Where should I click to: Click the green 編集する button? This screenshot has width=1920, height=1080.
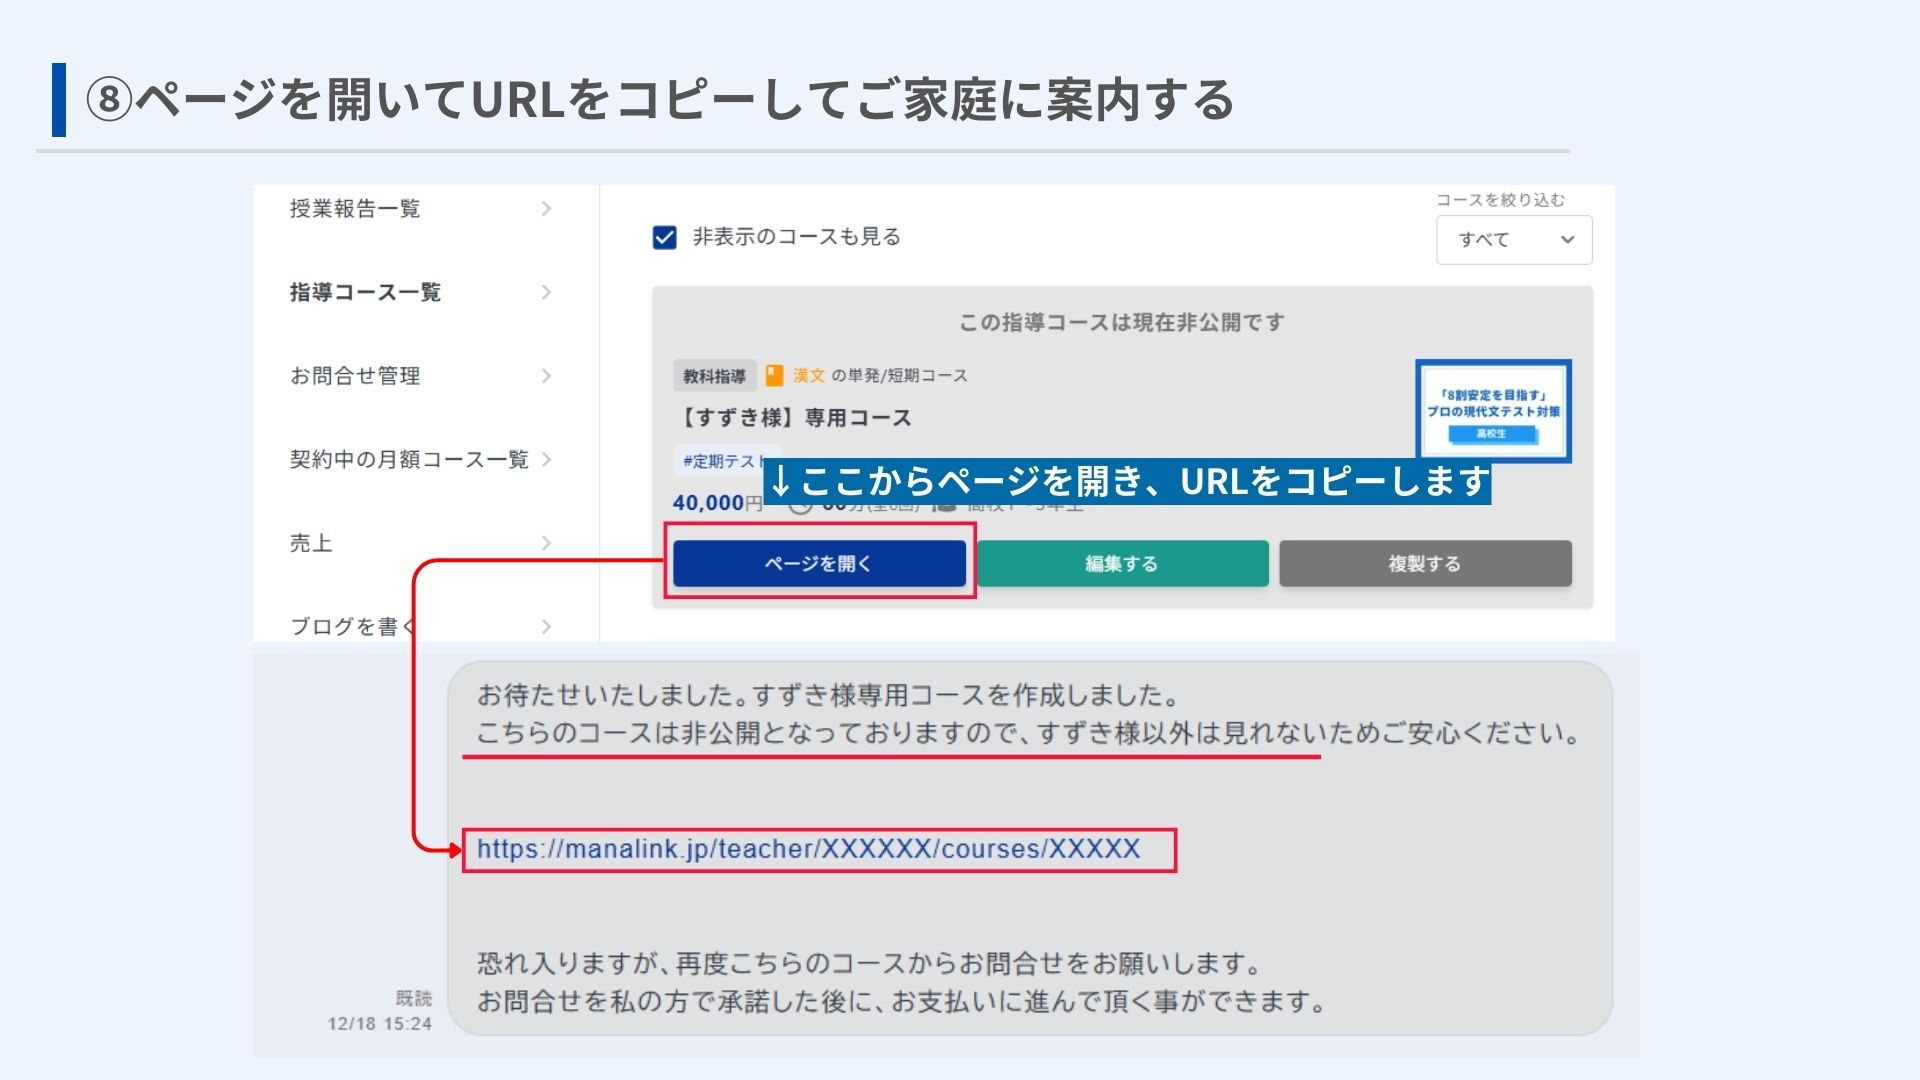pos(1122,563)
